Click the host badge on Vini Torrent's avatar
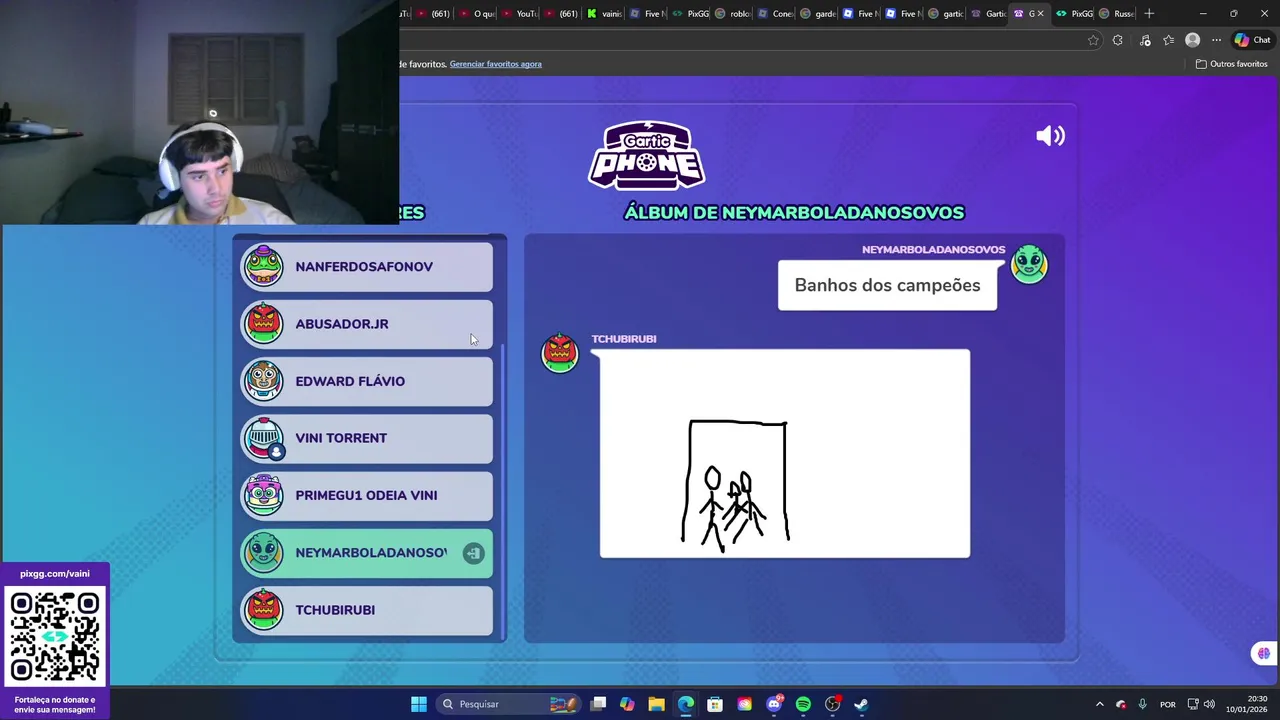This screenshot has height=720, width=1280. (277, 452)
